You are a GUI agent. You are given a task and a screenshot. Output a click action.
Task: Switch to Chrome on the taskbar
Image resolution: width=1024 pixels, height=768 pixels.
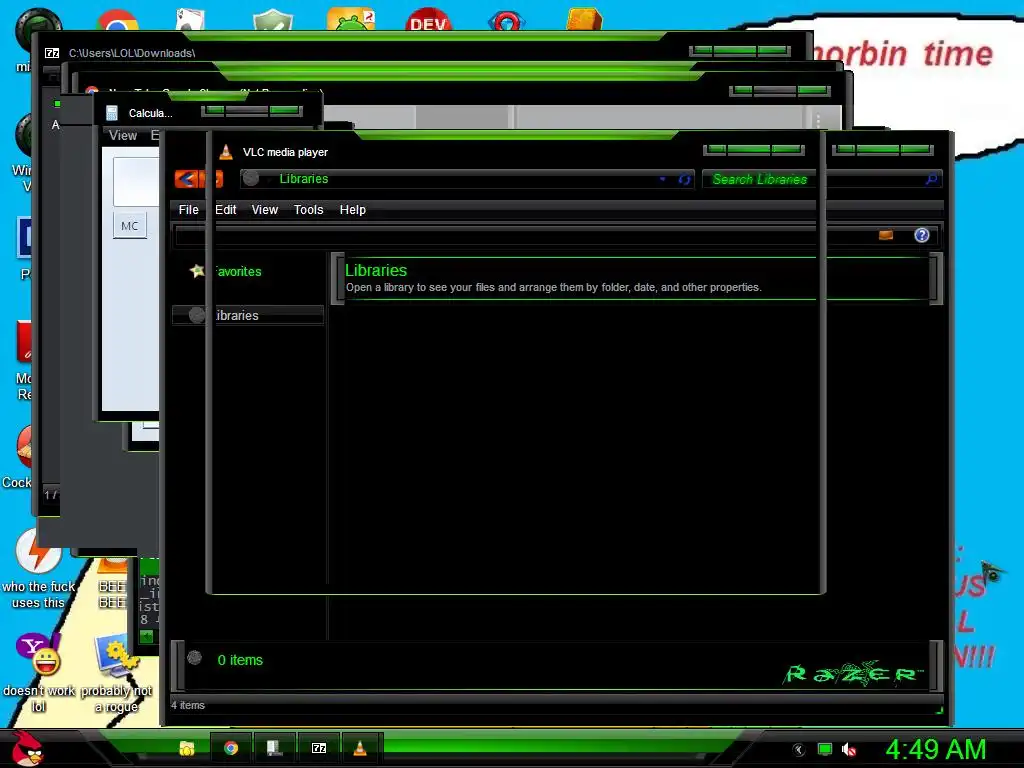(231, 748)
